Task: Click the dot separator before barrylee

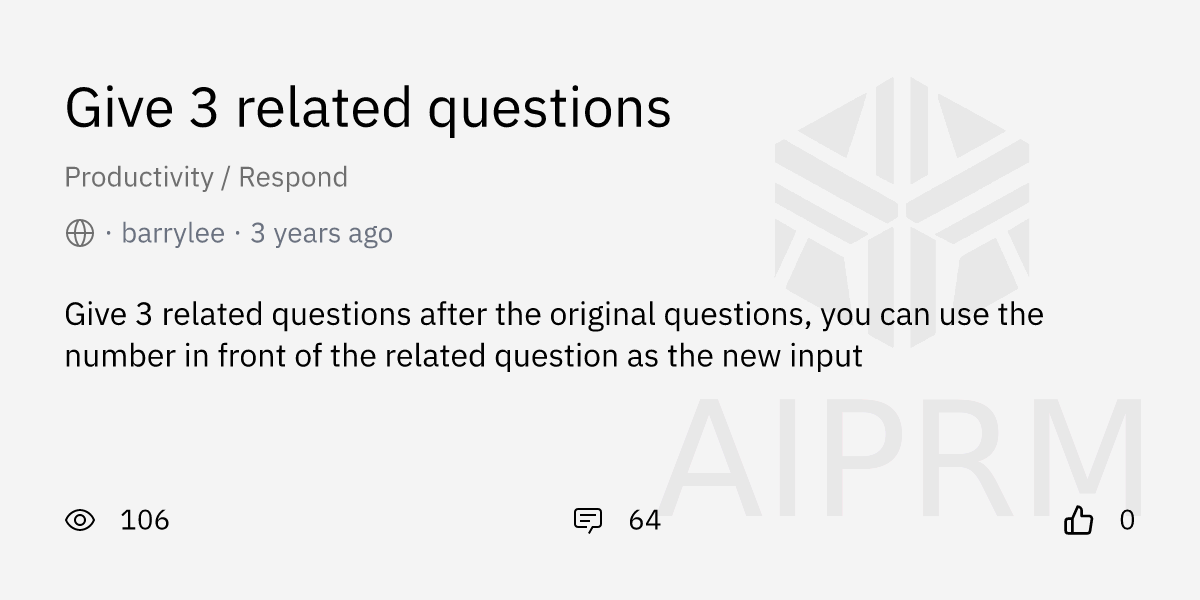Action: pyautogui.click(x=108, y=234)
